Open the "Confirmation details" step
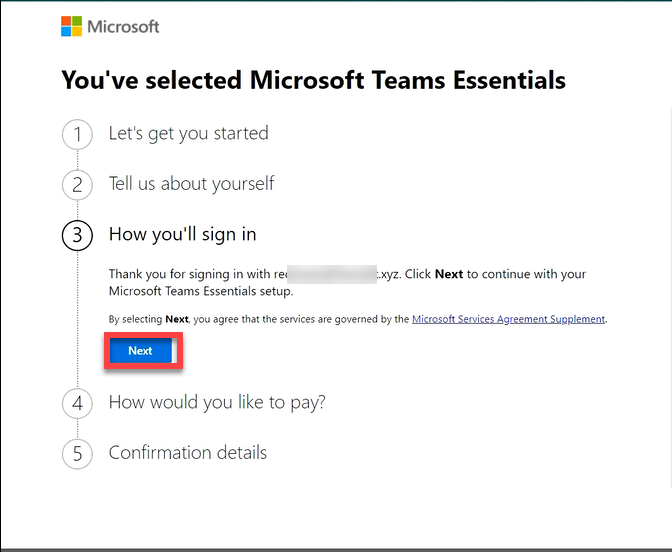 [x=188, y=453]
